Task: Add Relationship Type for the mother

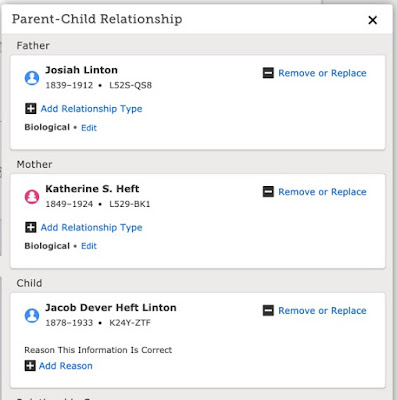Action: 91,227
